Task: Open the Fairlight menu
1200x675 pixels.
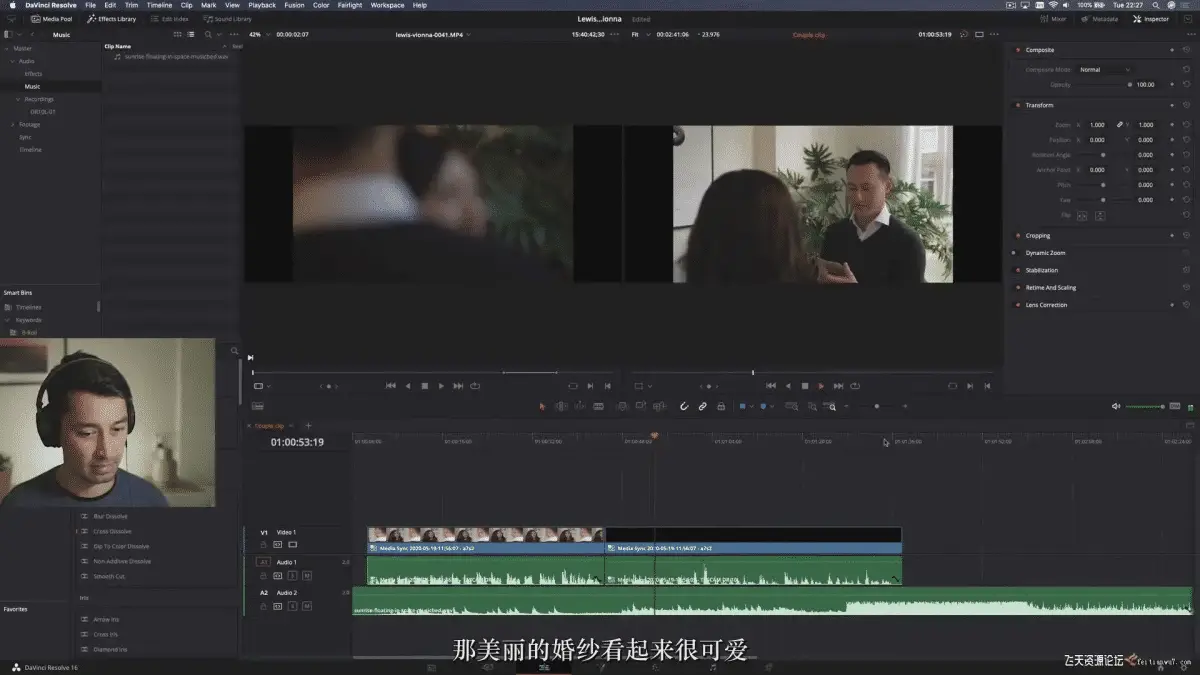Action: pos(350,5)
